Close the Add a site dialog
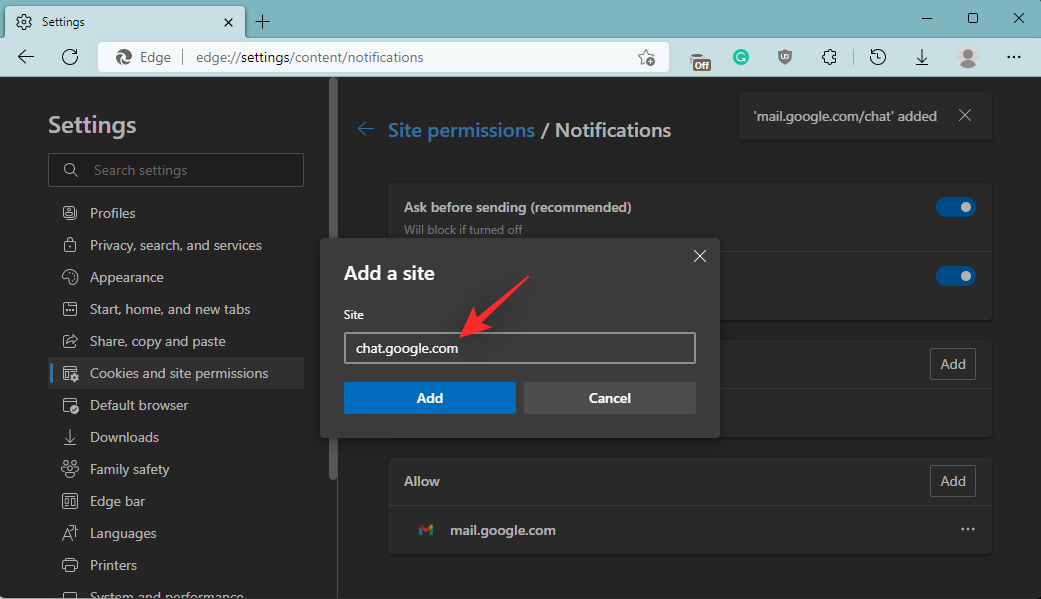This screenshot has height=599, width=1041. point(700,257)
